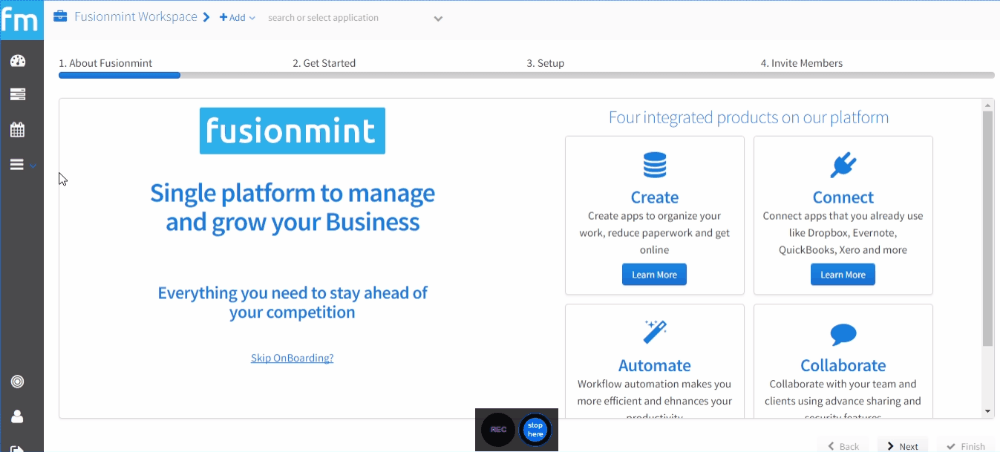Viewport: 1000px width, 452px height.
Task: Click the content panel vertical scrollbar thumb
Action: 988,228
